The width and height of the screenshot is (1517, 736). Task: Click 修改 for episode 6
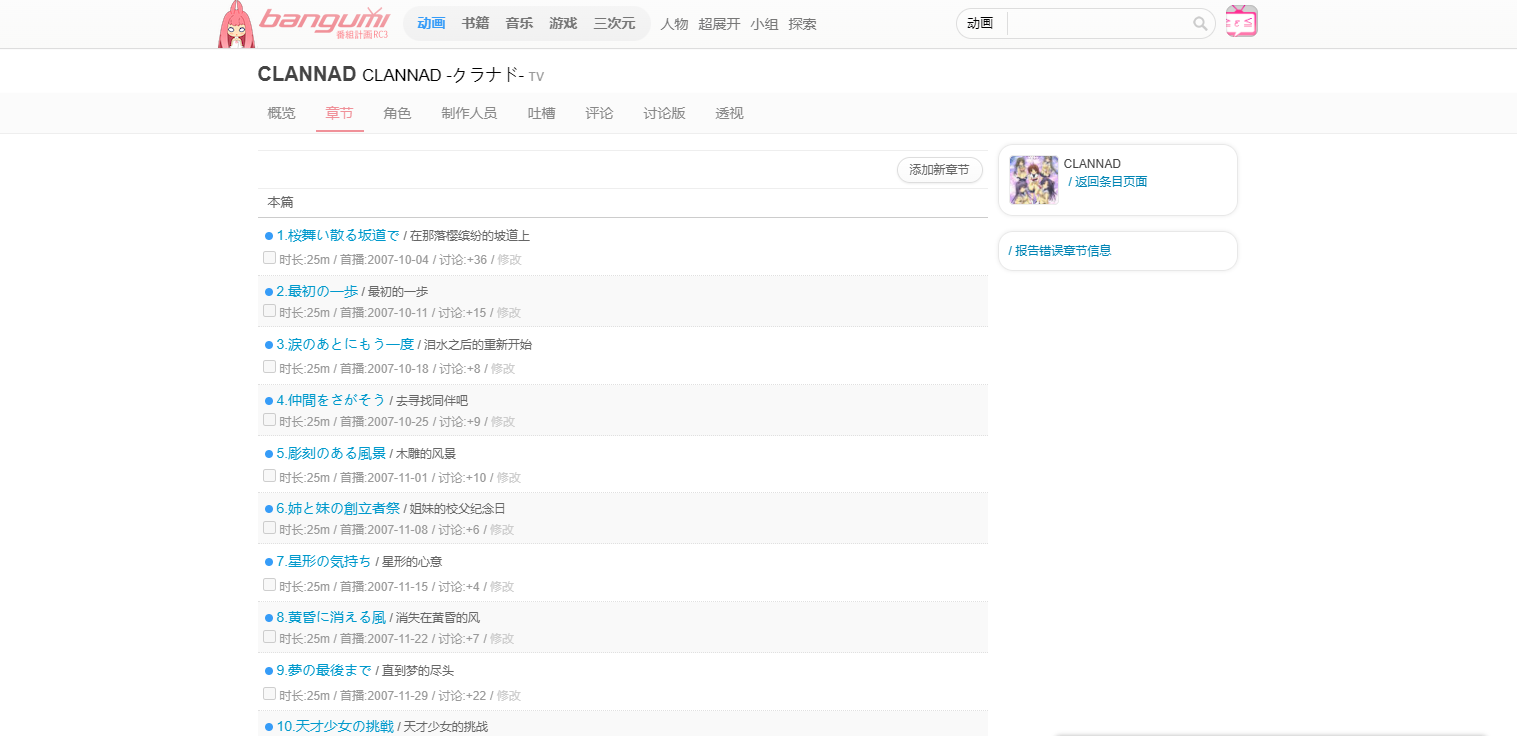(x=501, y=530)
